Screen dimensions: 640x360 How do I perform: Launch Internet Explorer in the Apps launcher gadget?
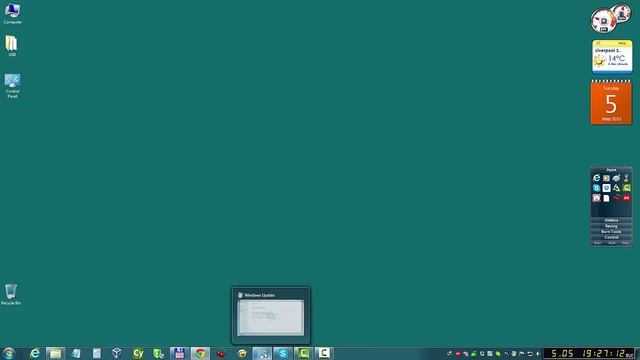pyautogui.click(x=596, y=178)
